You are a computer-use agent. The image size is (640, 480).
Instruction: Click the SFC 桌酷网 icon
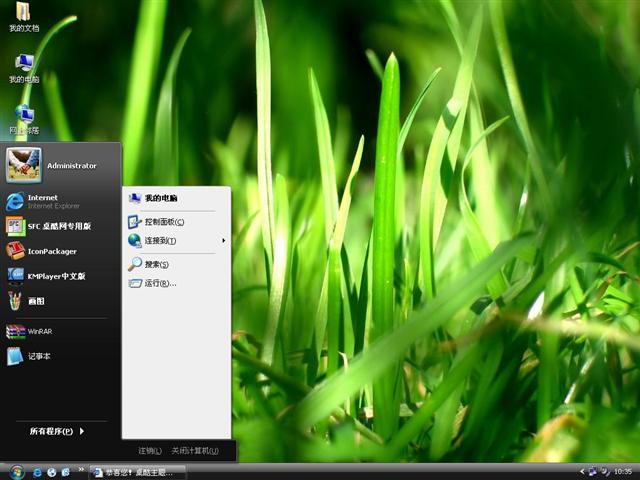click(x=16, y=226)
